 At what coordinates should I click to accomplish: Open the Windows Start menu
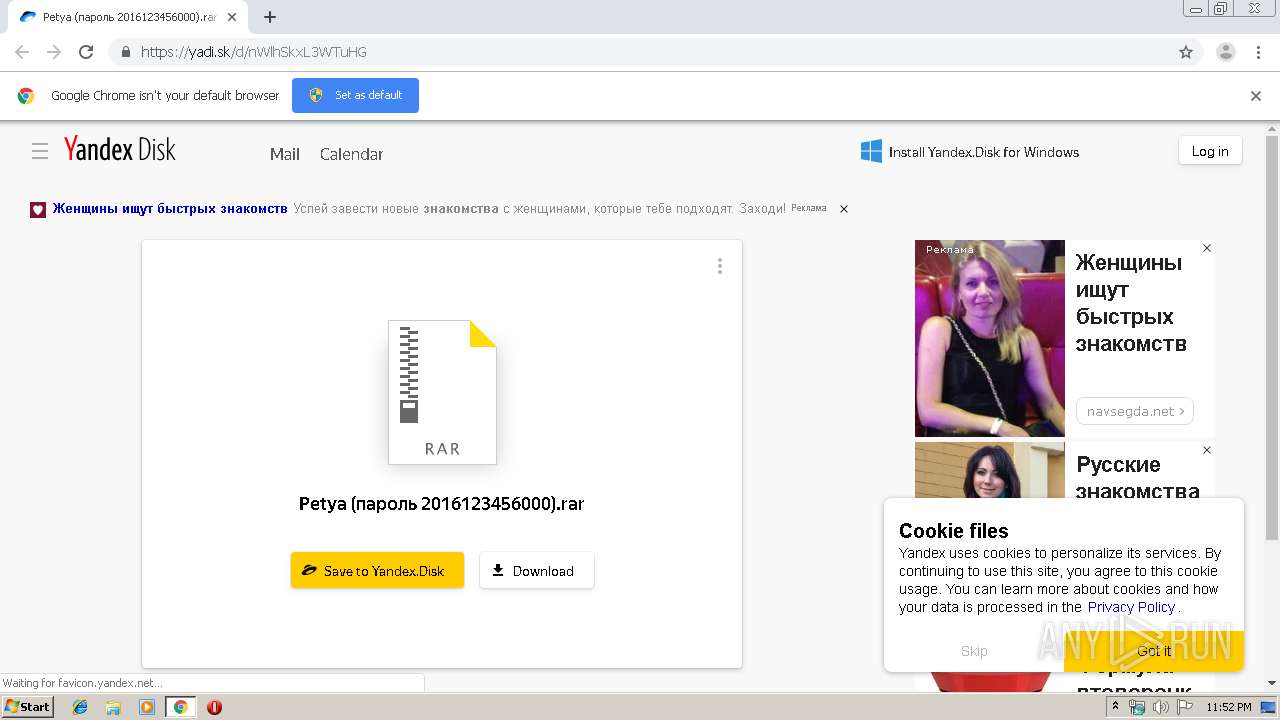[x=27, y=706]
